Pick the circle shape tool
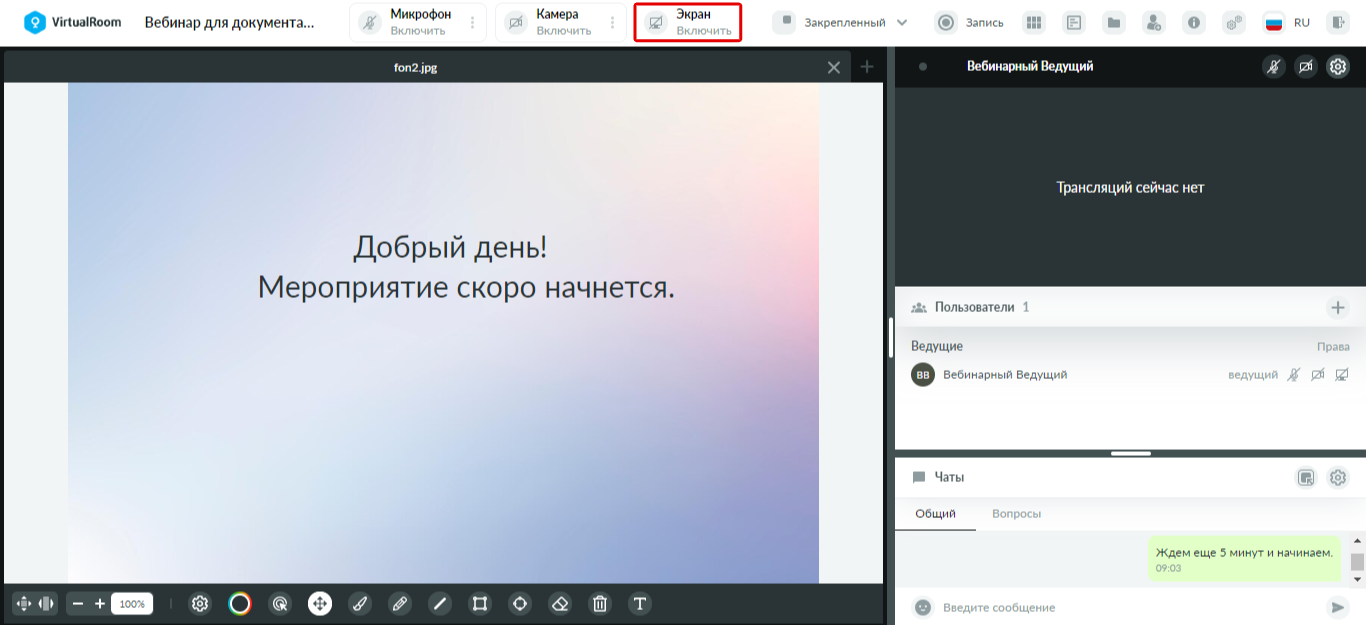Image resolution: width=1366 pixels, height=625 pixels. click(x=520, y=603)
